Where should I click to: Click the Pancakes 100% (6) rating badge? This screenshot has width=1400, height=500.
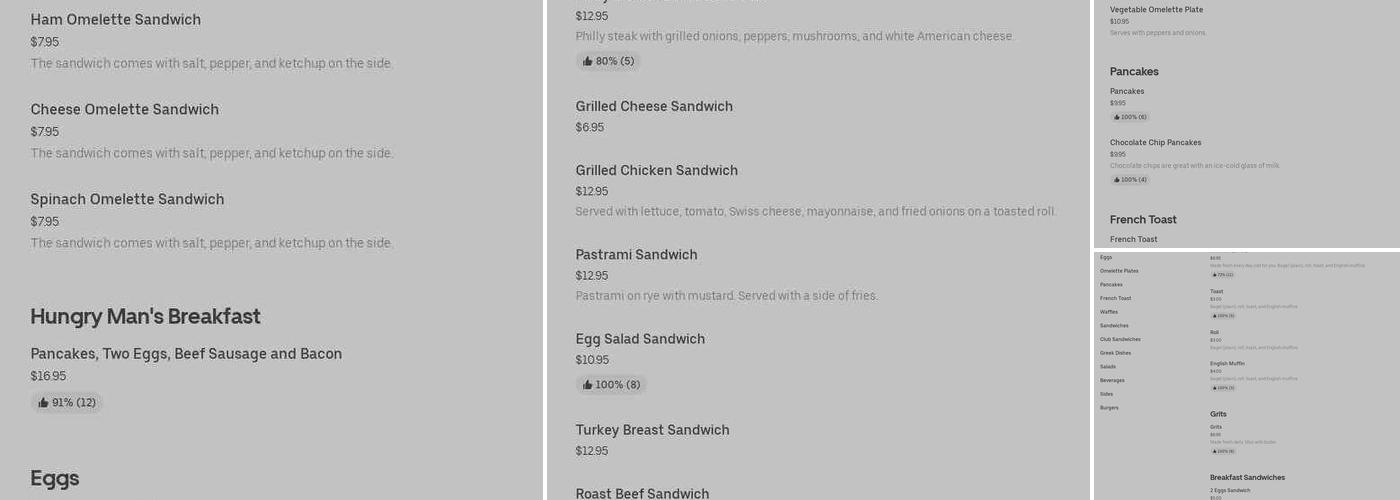(1129, 117)
